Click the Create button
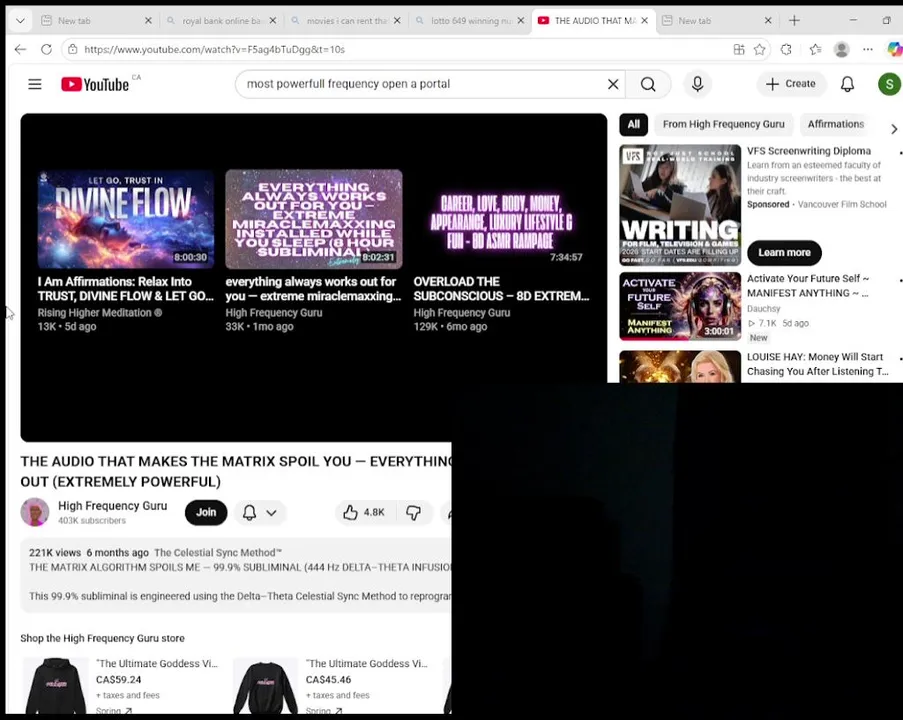903x720 pixels. pos(791,84)
